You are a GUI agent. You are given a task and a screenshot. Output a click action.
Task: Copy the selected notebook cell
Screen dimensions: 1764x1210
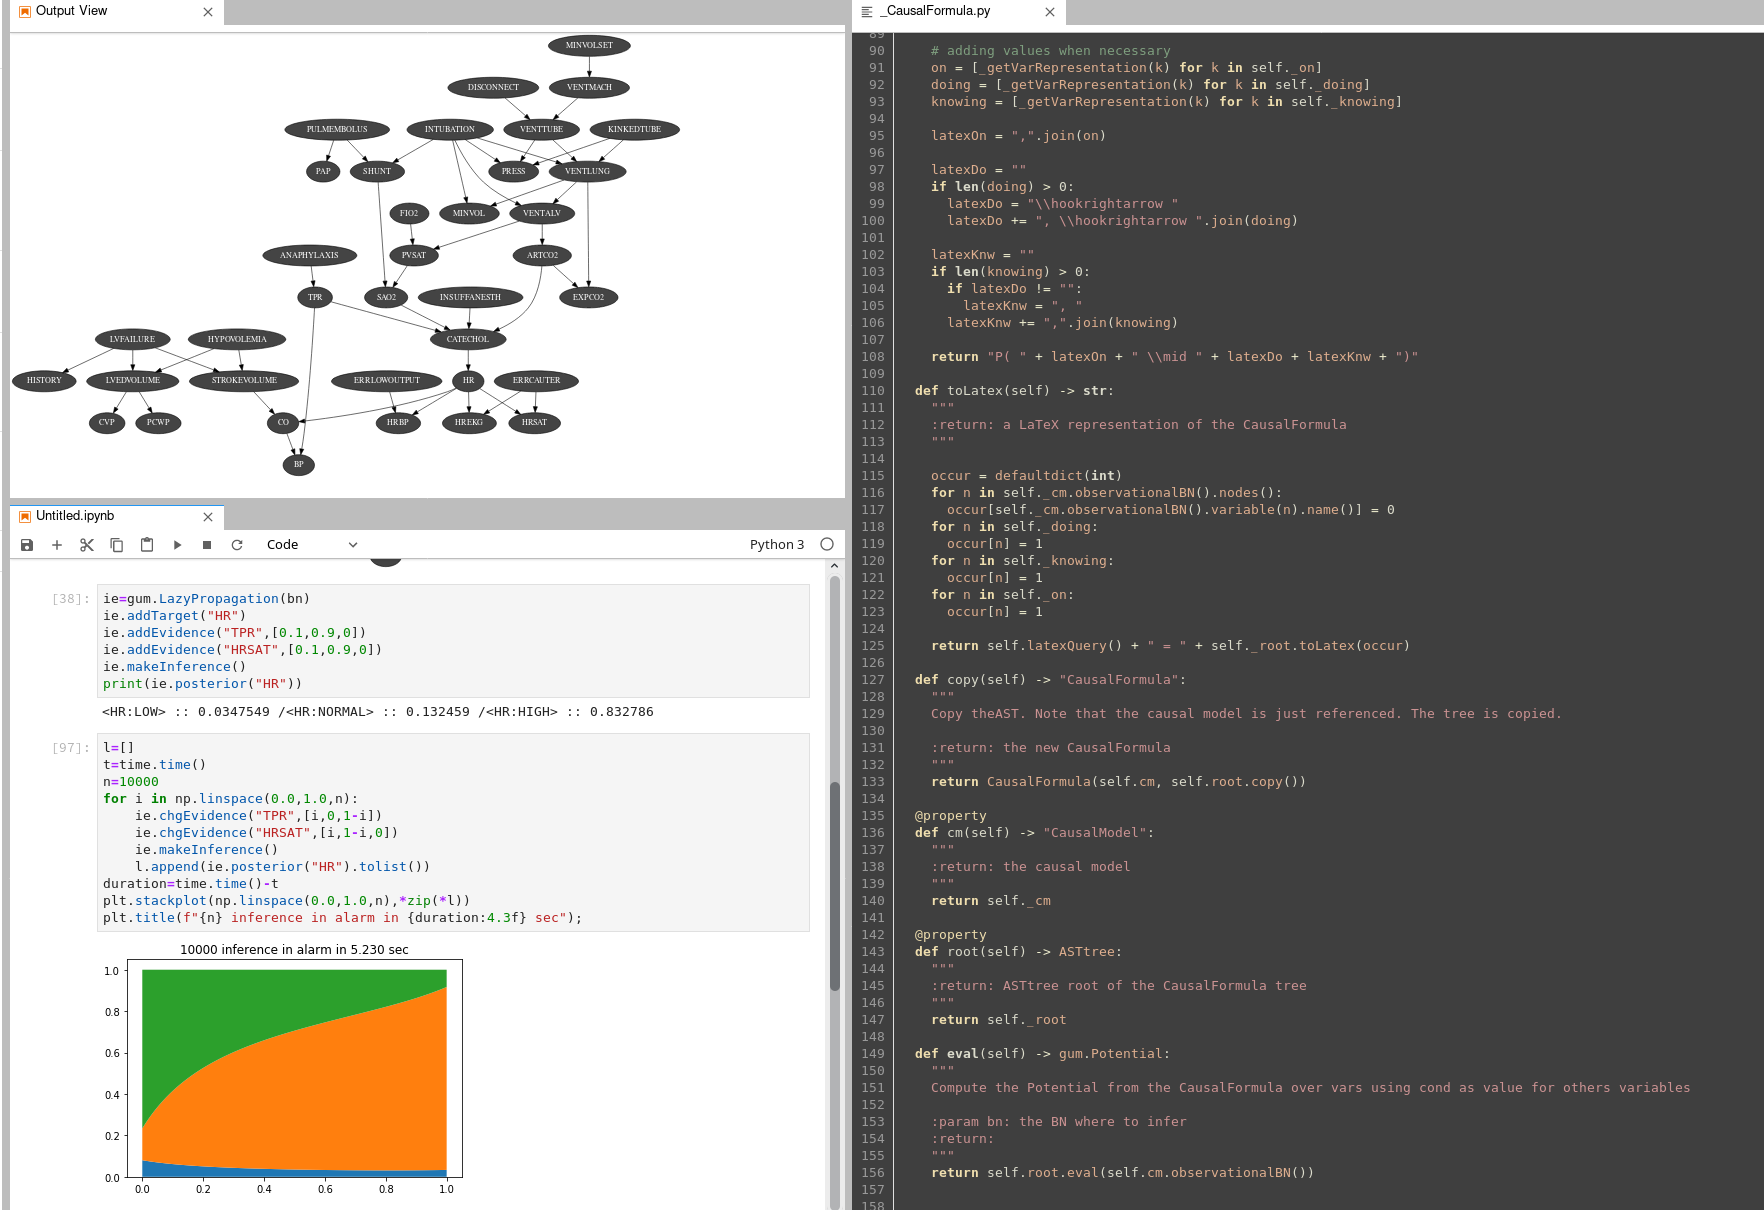[117, 544]
